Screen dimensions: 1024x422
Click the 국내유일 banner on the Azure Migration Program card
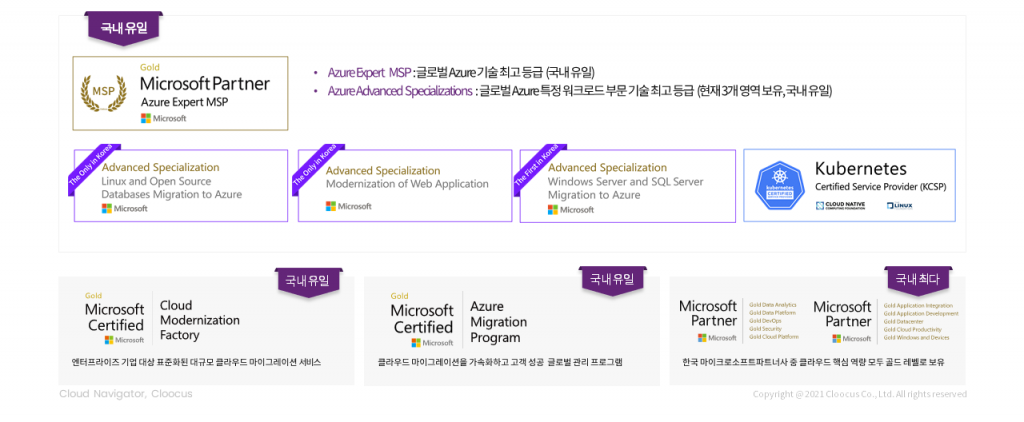point(612,280)
